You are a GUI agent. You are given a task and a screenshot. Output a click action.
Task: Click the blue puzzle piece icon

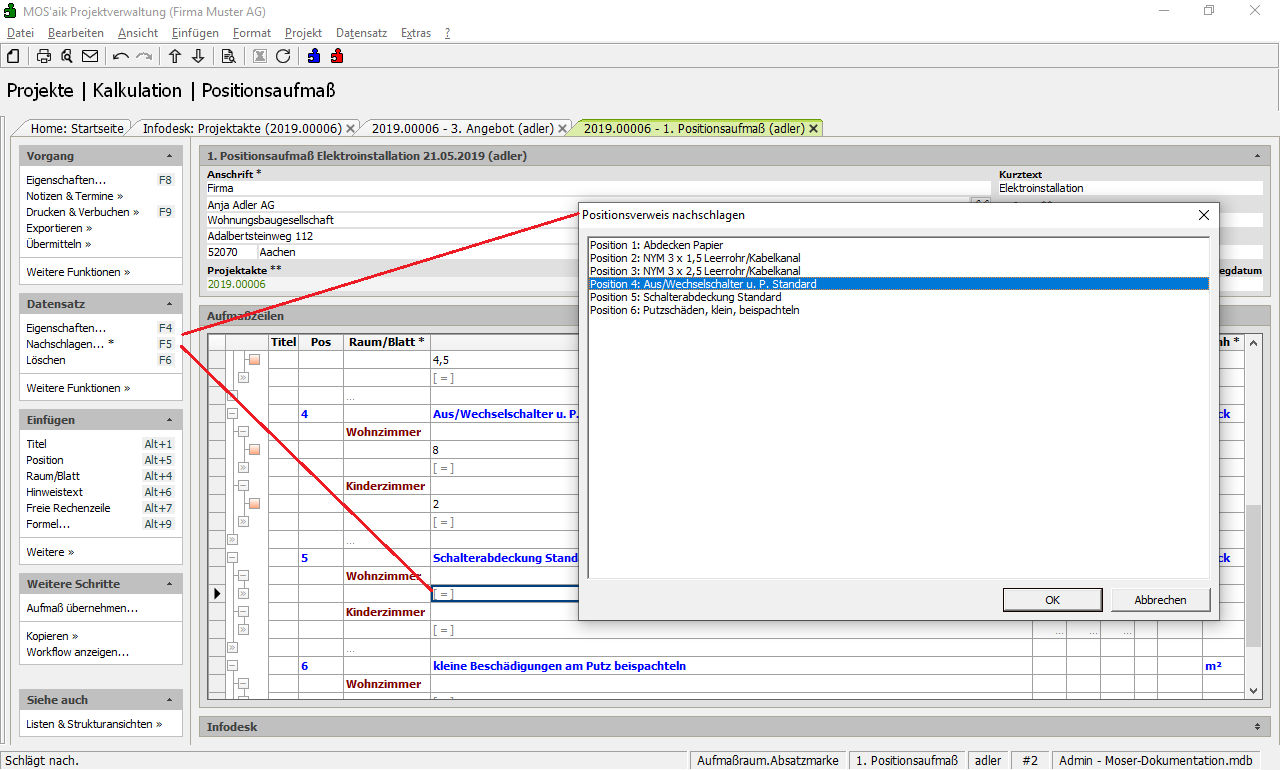click(x=314, y=56)
